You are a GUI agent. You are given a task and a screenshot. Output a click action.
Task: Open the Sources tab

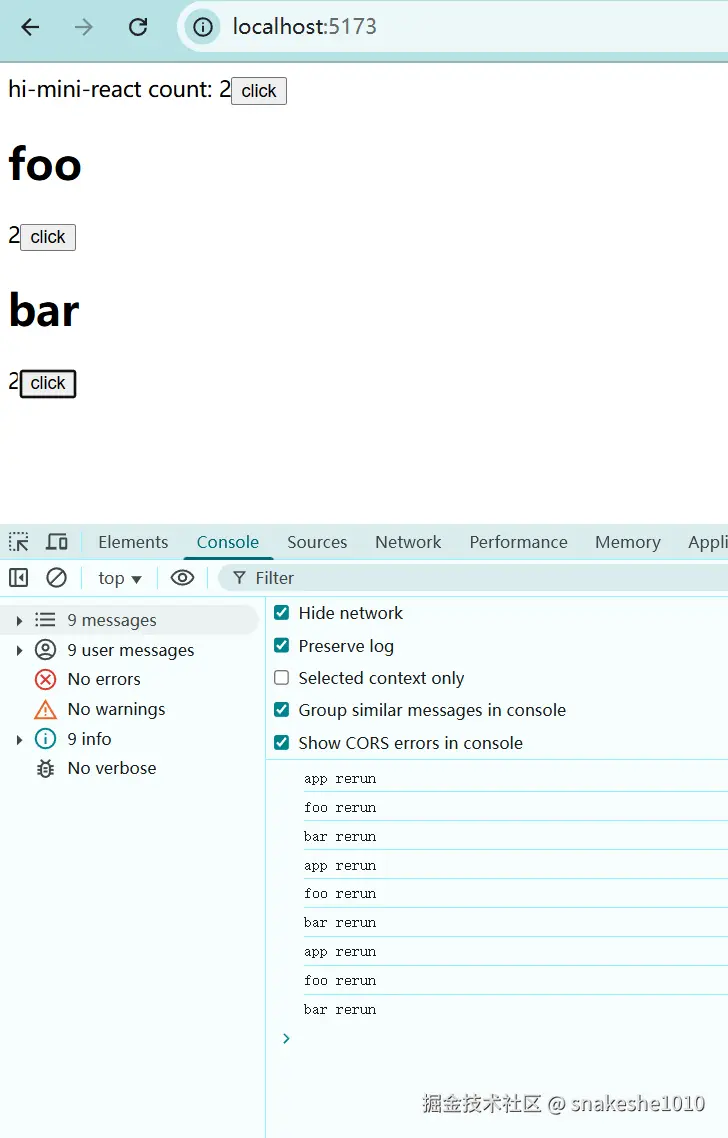tap(317, 542)
